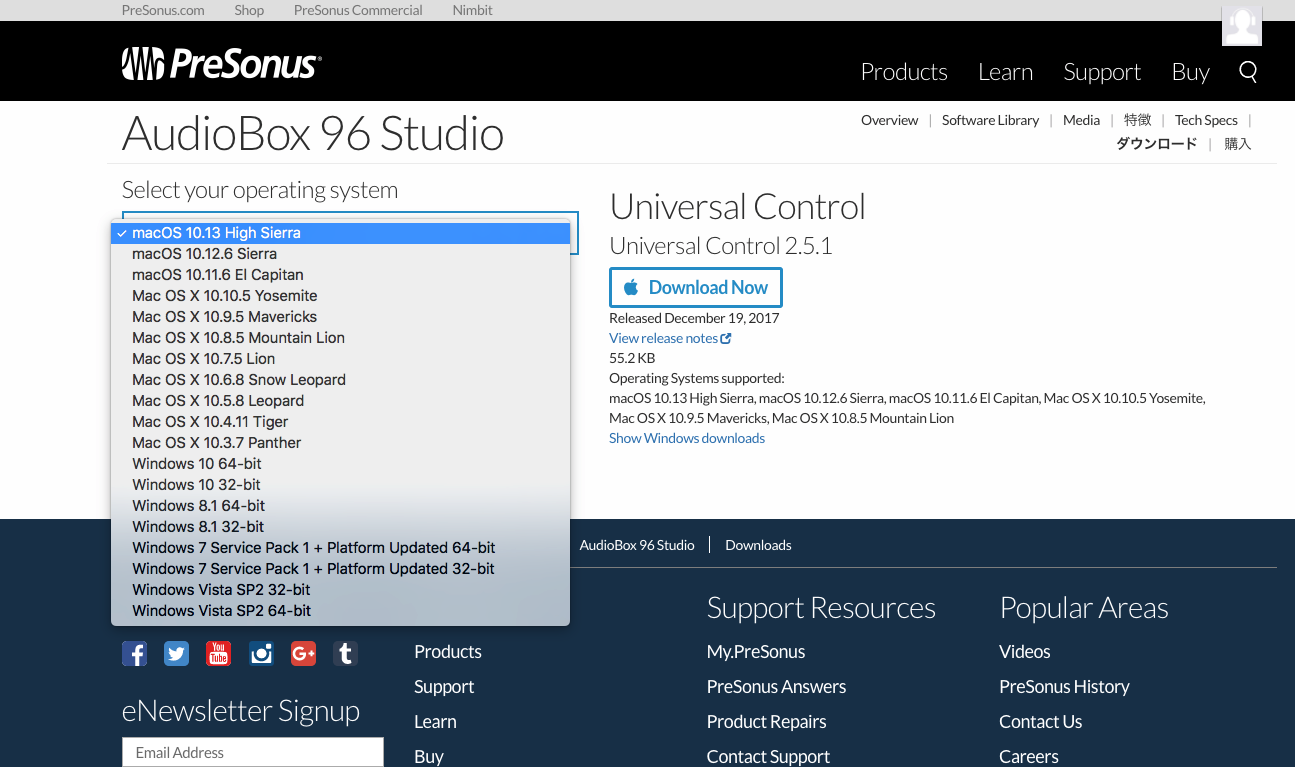Open Careers footer link
The height and width of the screenshot is (767, 1295).
[x=1029, y=757]
